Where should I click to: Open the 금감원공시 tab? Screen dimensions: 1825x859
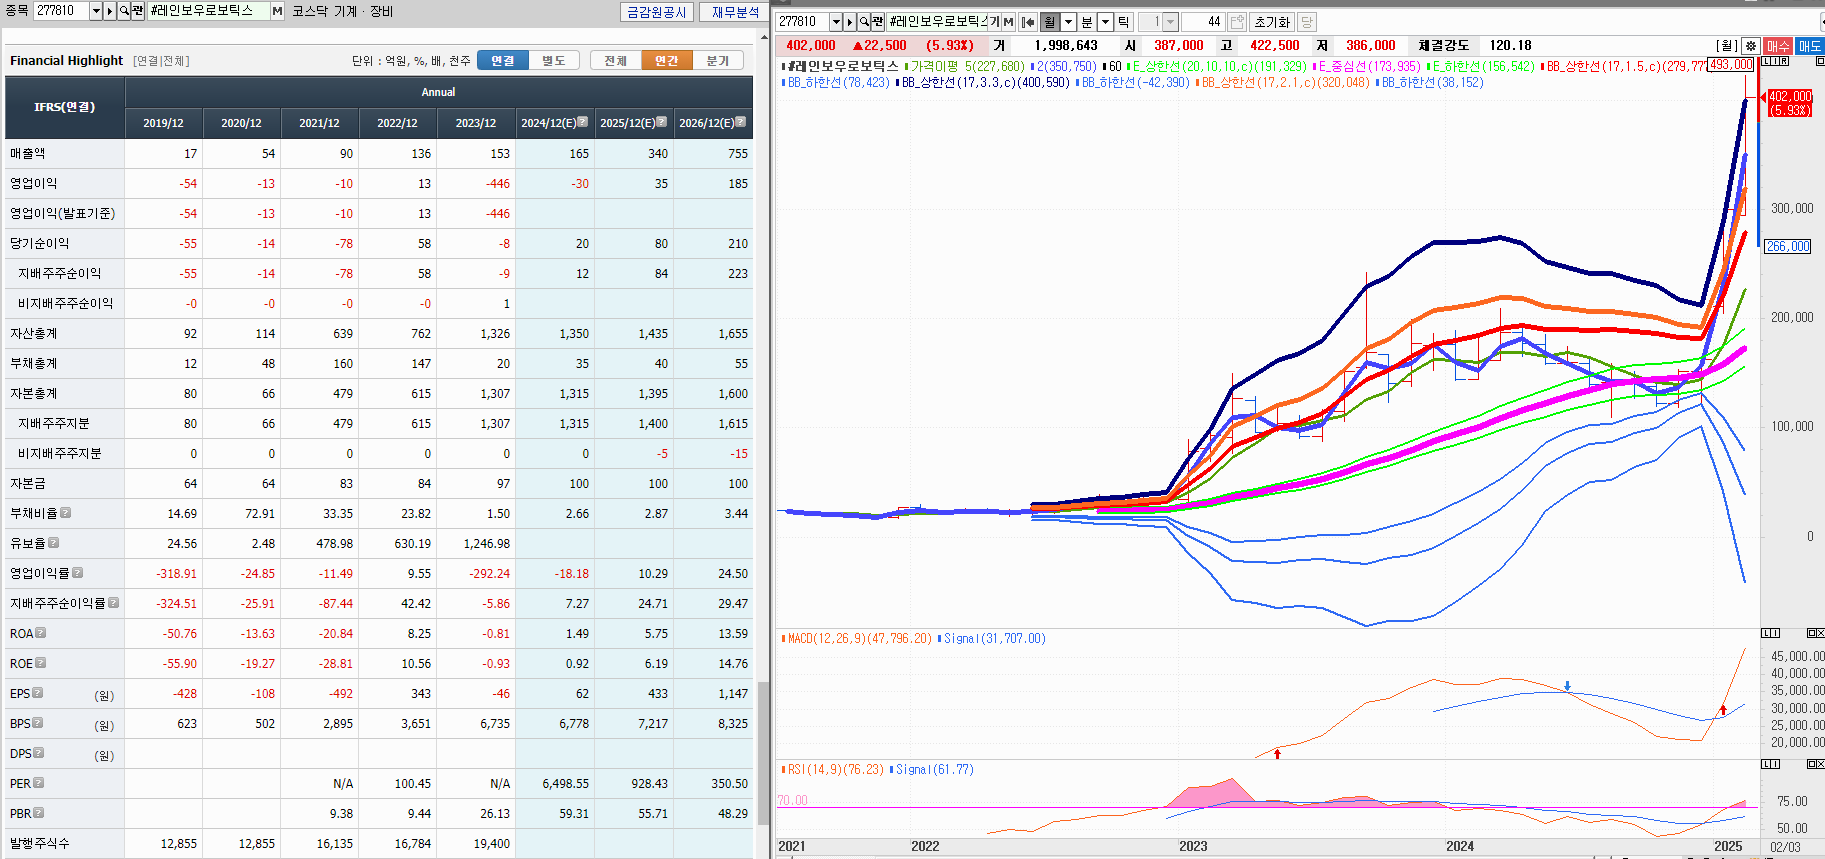pos(656,12)
